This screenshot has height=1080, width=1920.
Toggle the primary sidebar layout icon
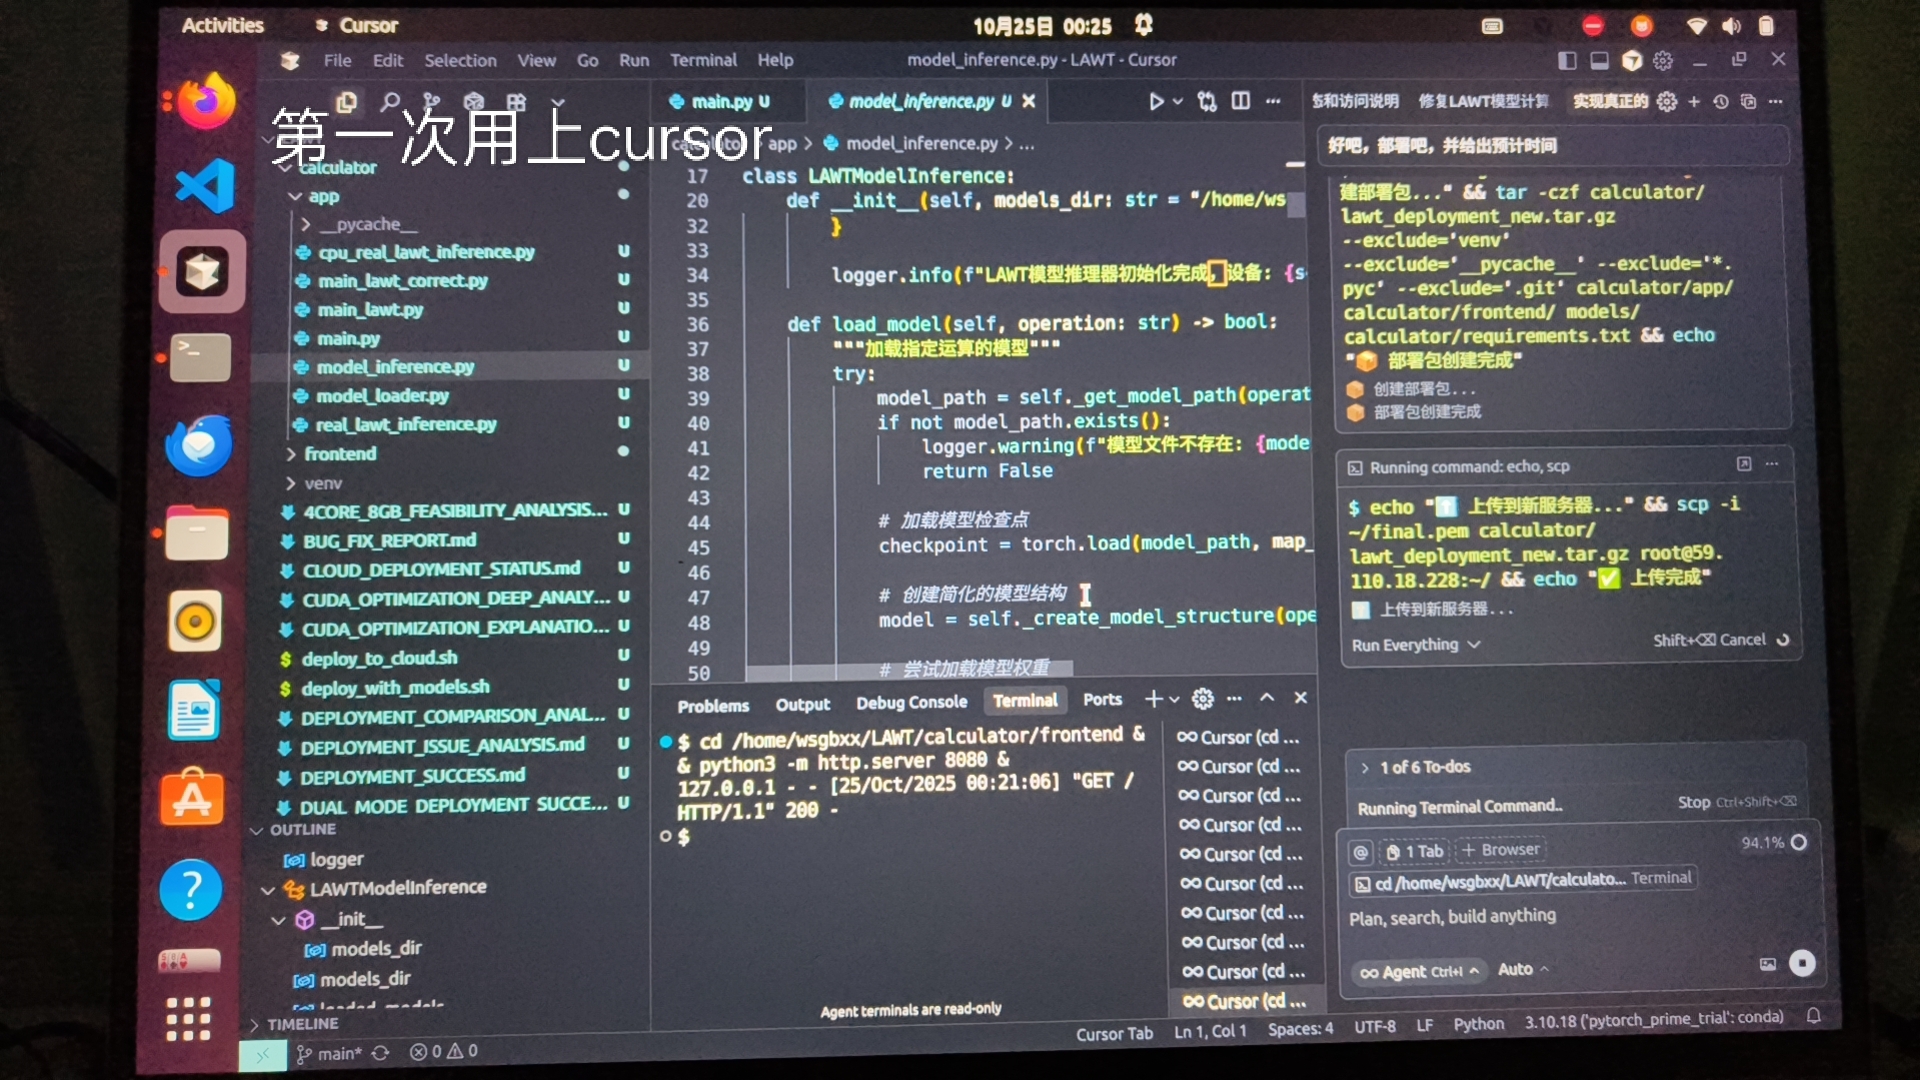click(x=1567, y=61)
